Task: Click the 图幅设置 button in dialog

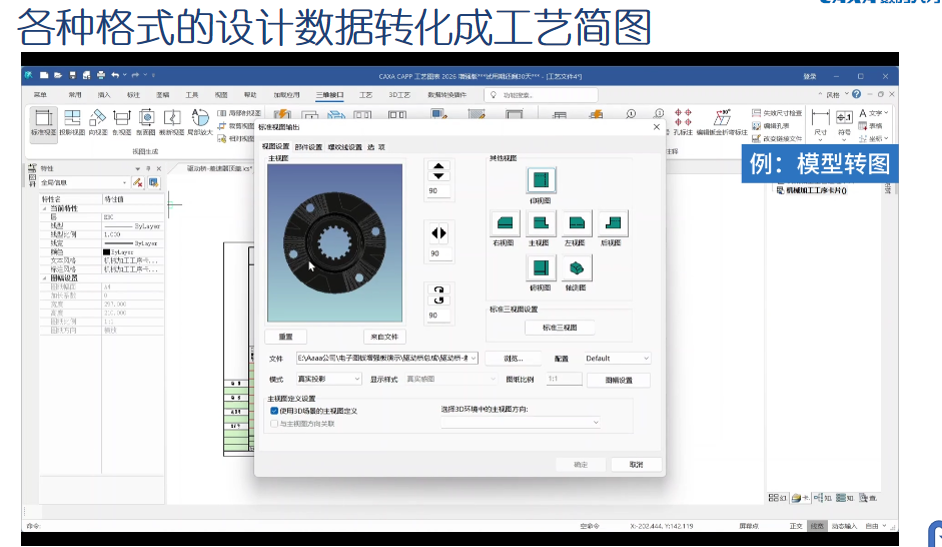Action: 619,380
